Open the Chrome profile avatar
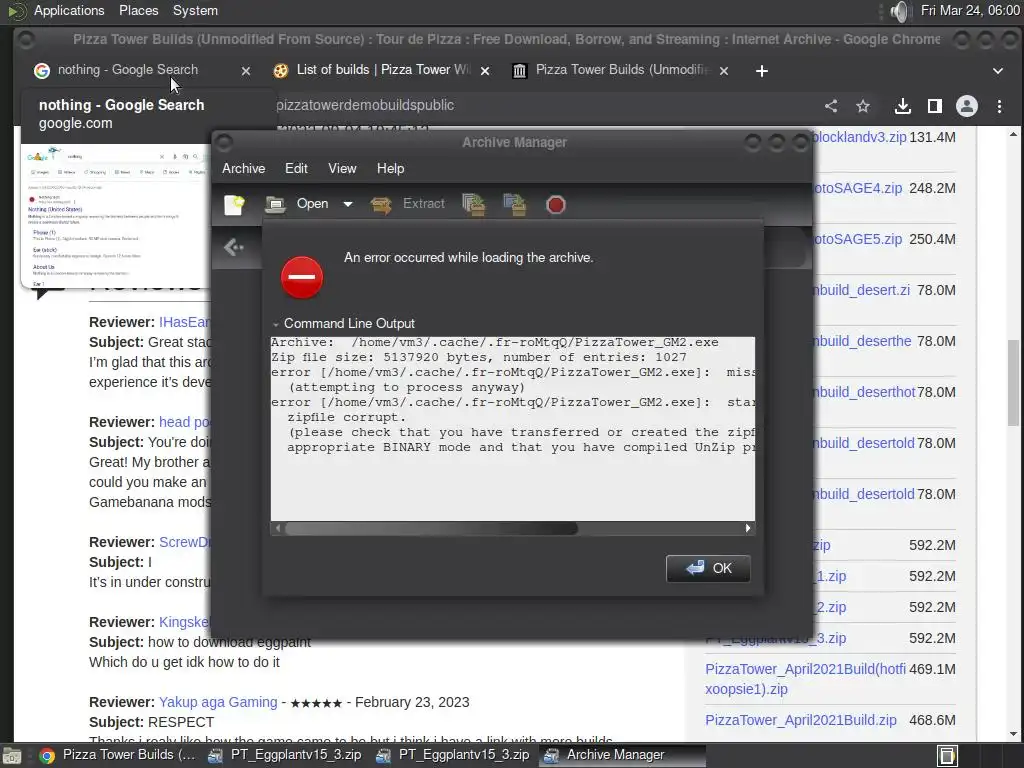The width and height of the screenshot is (1024, 768). (967, 106)
